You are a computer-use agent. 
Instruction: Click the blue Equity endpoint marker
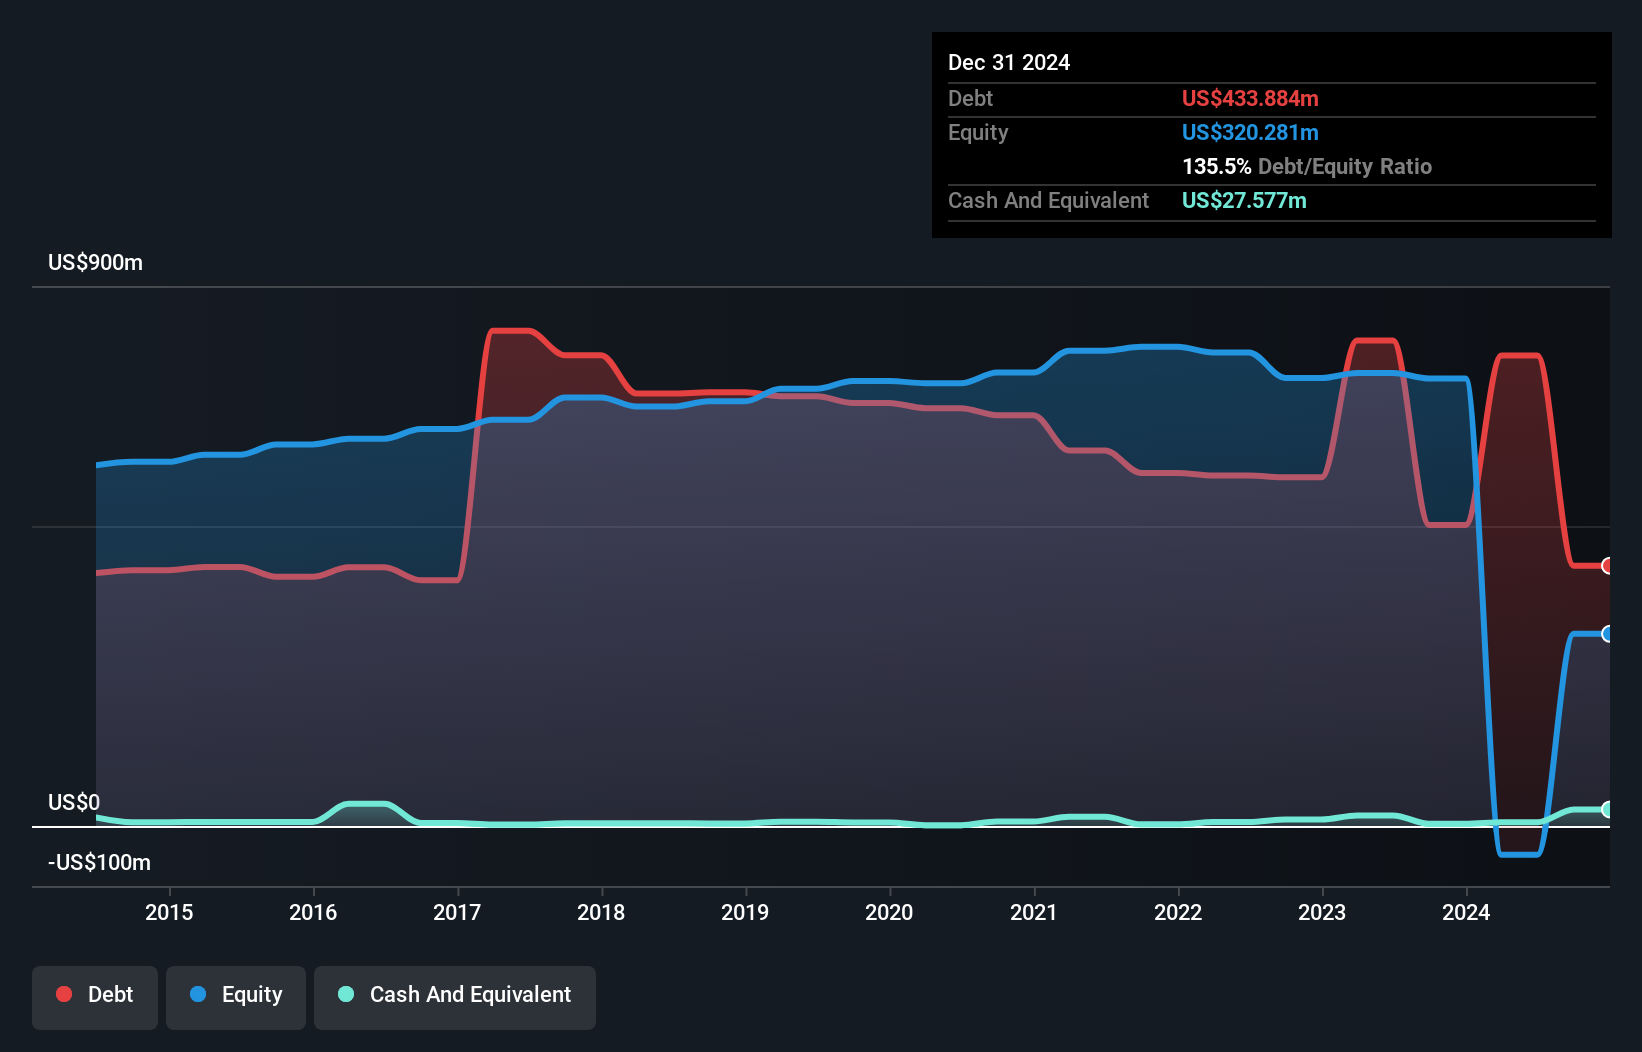pyautogui.click(x=1607, y=634)
